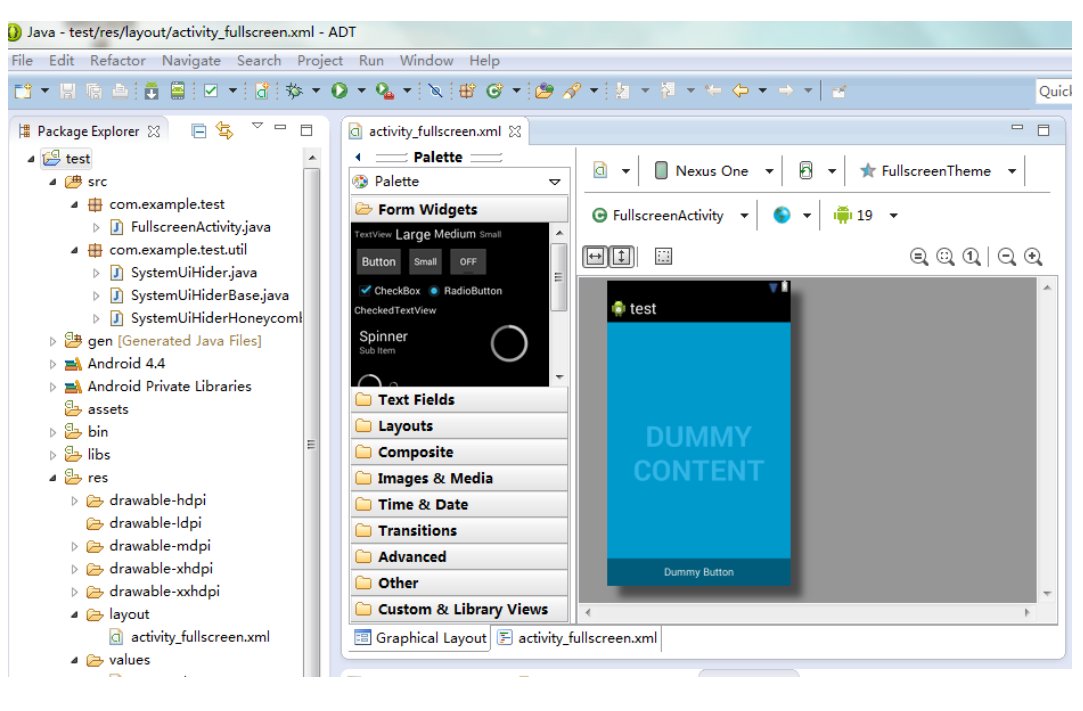The width and height of the screenshot is (1083, 711).
Task: Click Link with Editor arrows icon
Action: (224, 130)
